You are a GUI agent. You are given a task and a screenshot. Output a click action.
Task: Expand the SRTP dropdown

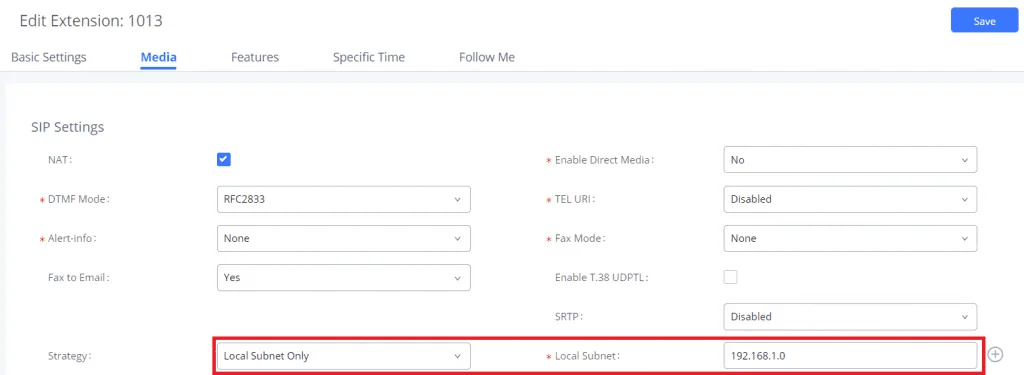pos(850,316)
